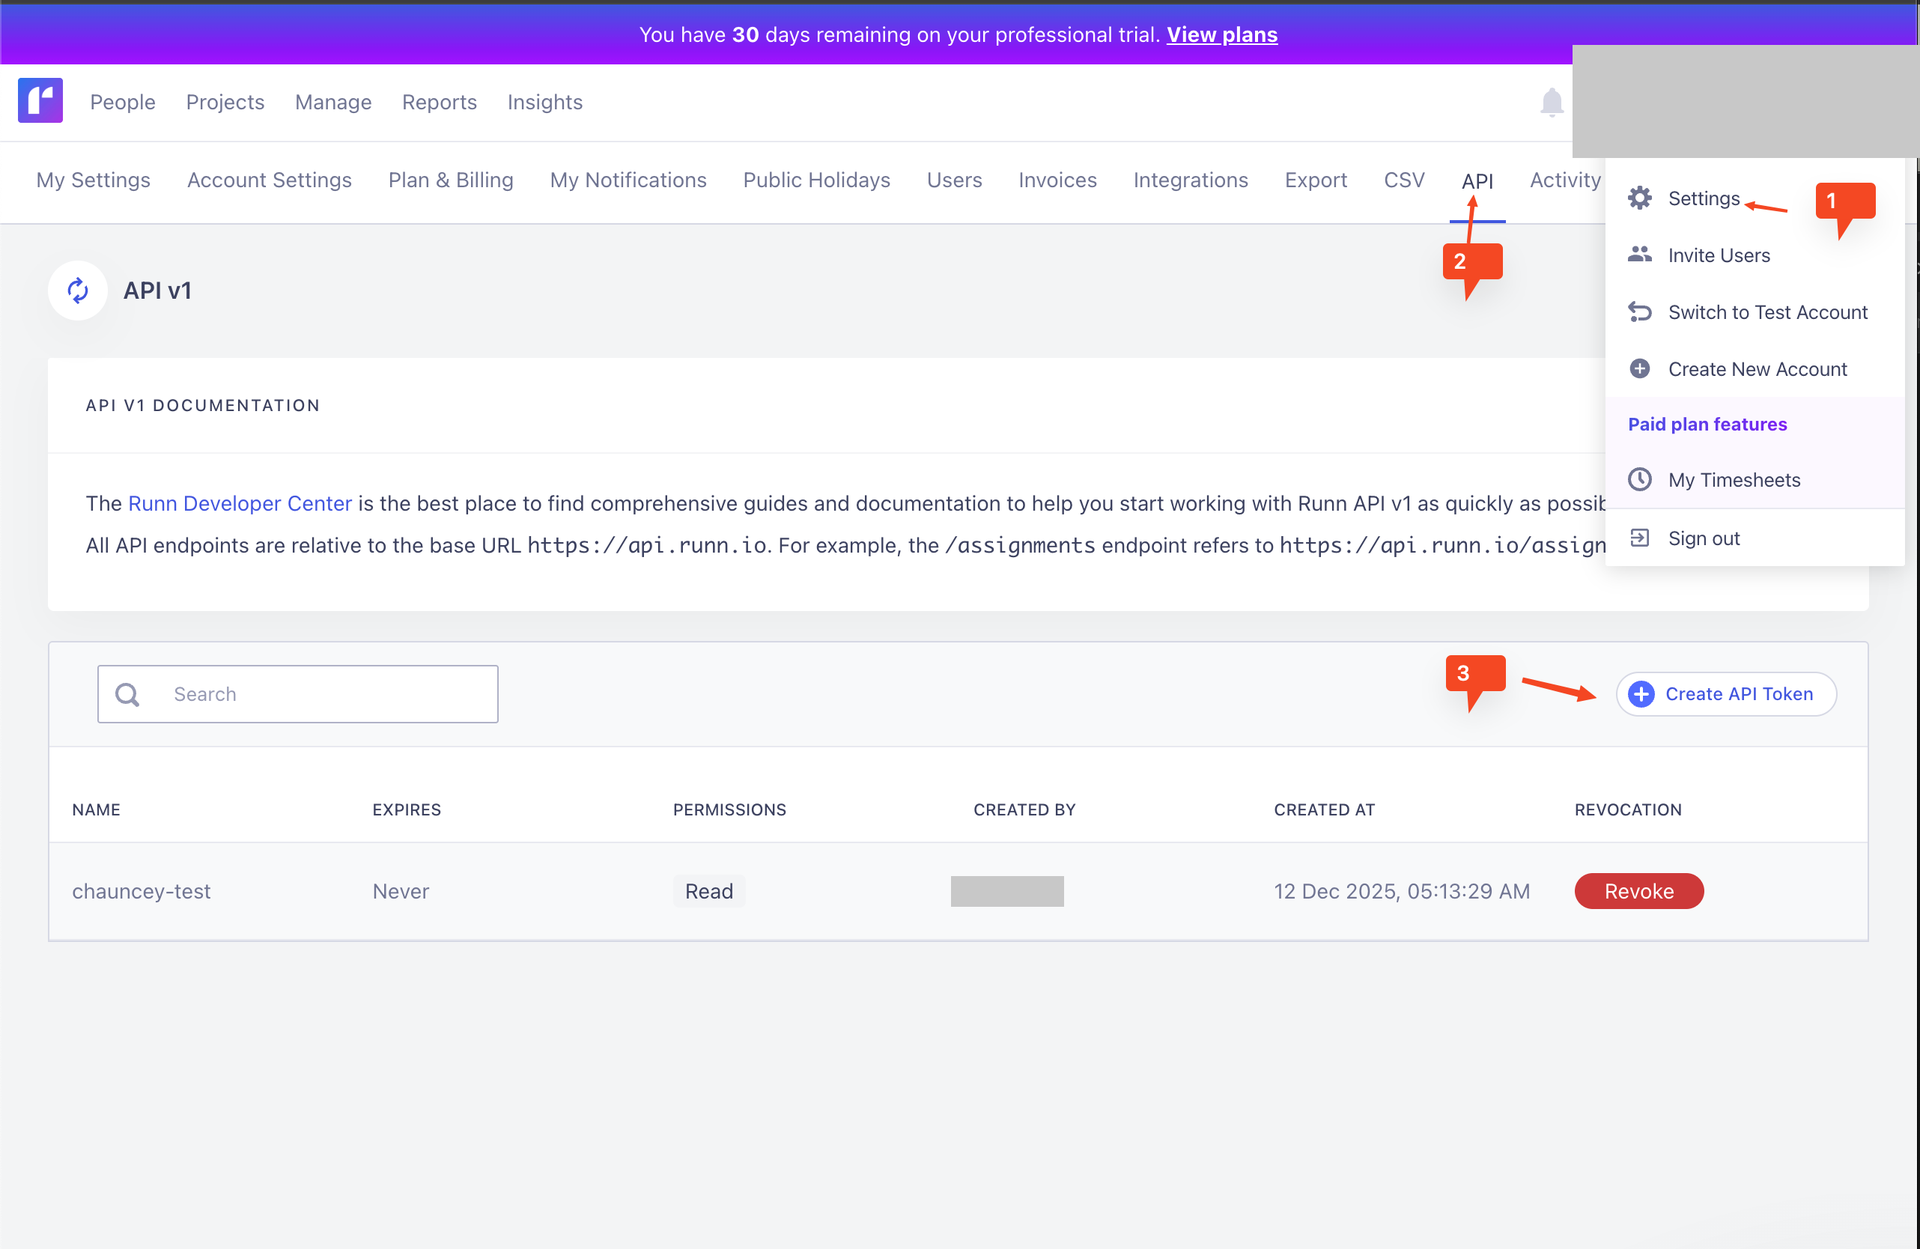Click the REVOCATION column header
Image resolution: width=1920 pixels, height=1249 pixels.
click(1628, 810)
